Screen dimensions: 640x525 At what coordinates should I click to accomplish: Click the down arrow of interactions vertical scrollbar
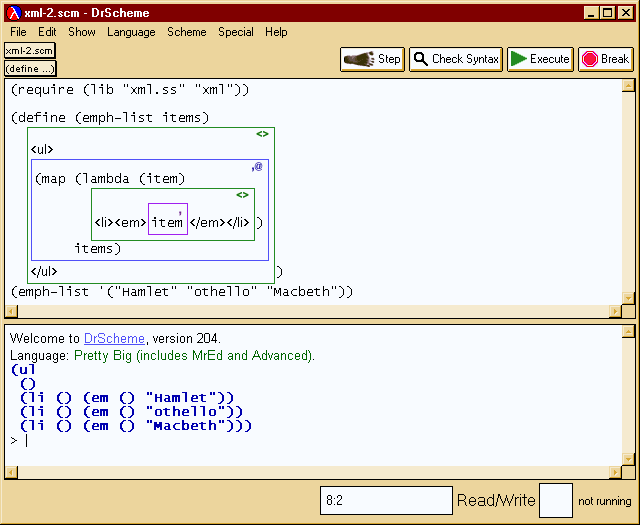coord(628,459)
